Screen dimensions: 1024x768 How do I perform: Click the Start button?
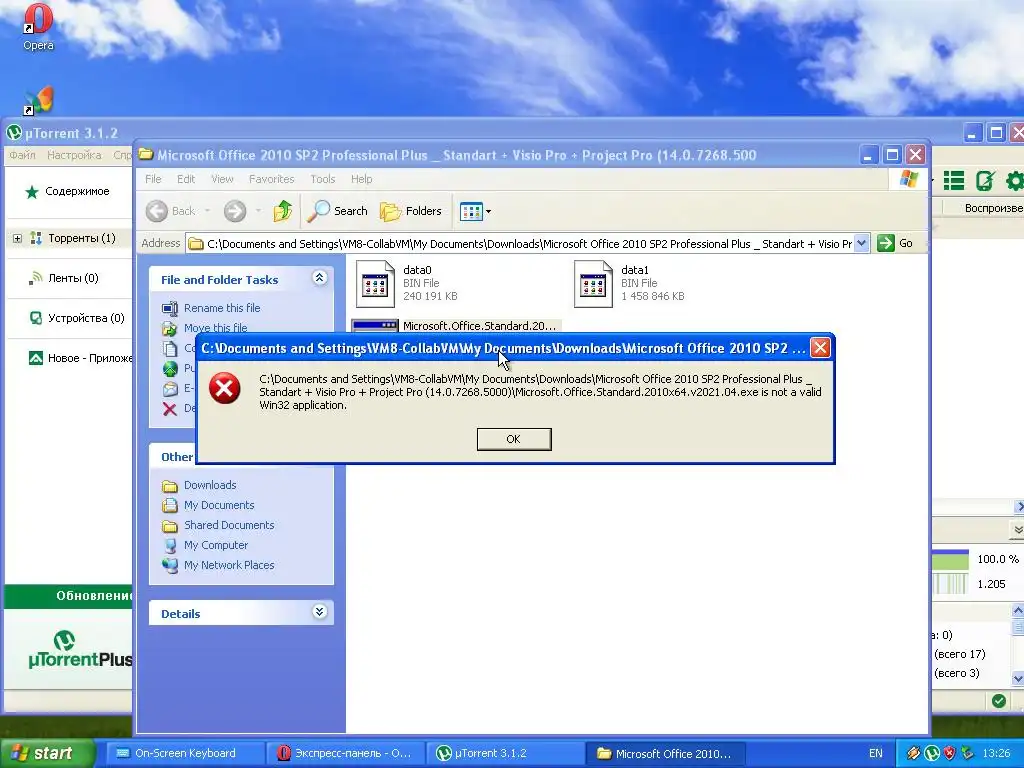(46, 753)
